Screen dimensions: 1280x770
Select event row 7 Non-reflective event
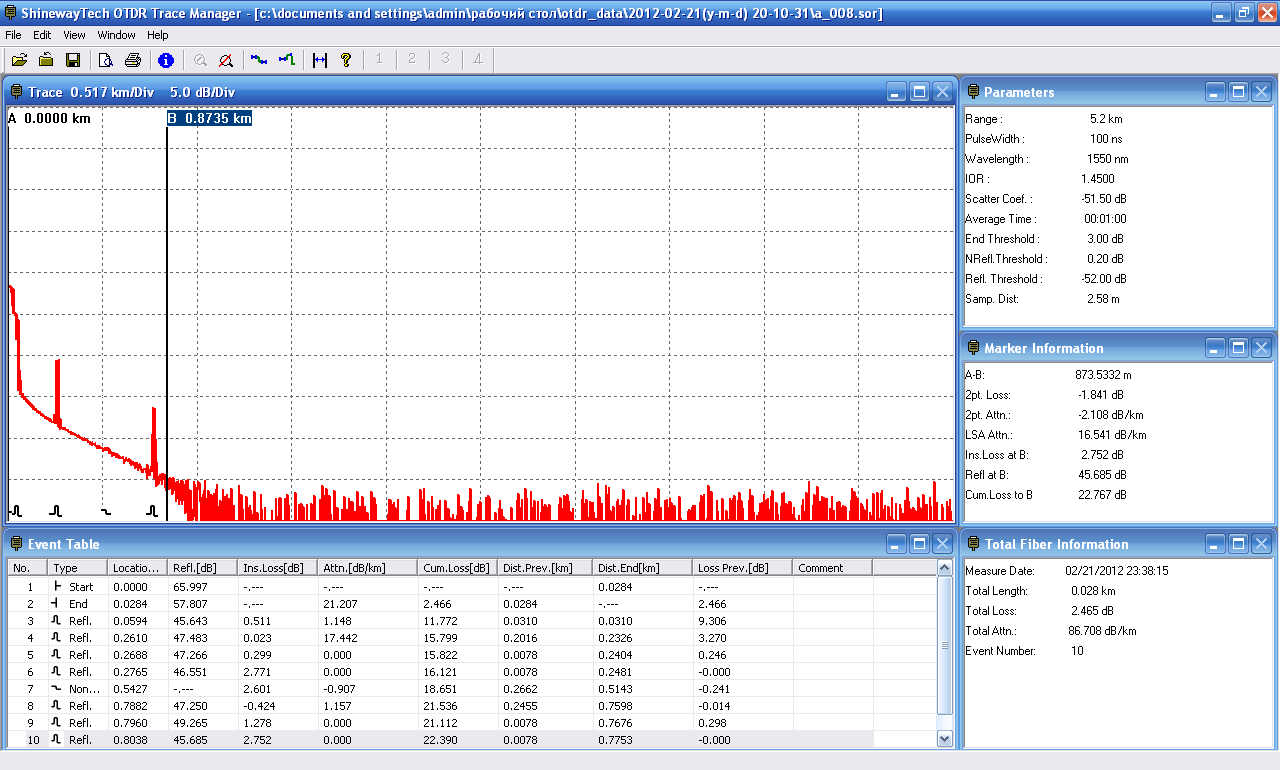(84, 689)
